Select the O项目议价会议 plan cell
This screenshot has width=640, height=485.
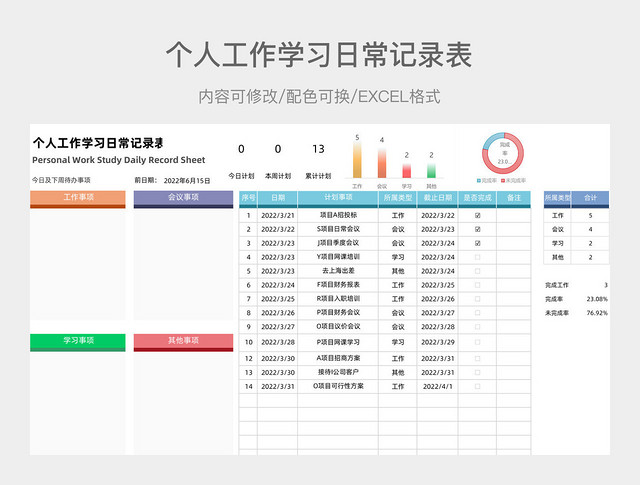click(338, 326)
